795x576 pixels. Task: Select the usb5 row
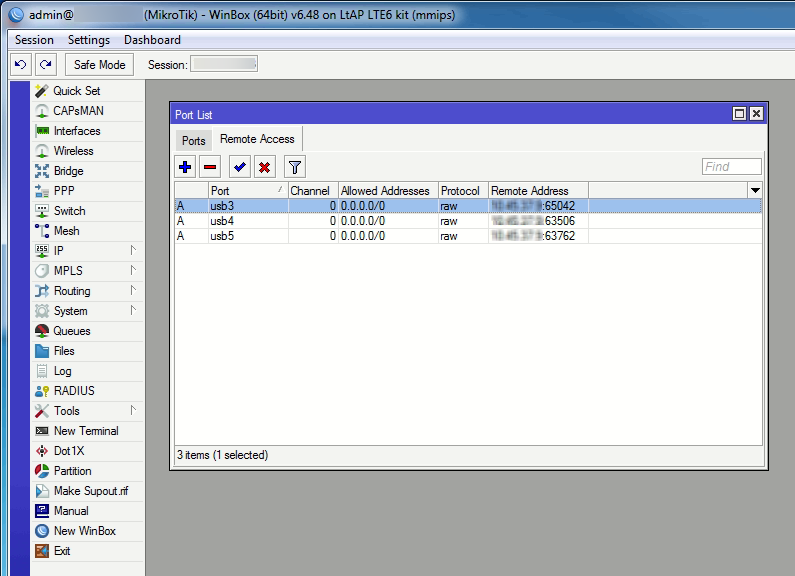468,236
